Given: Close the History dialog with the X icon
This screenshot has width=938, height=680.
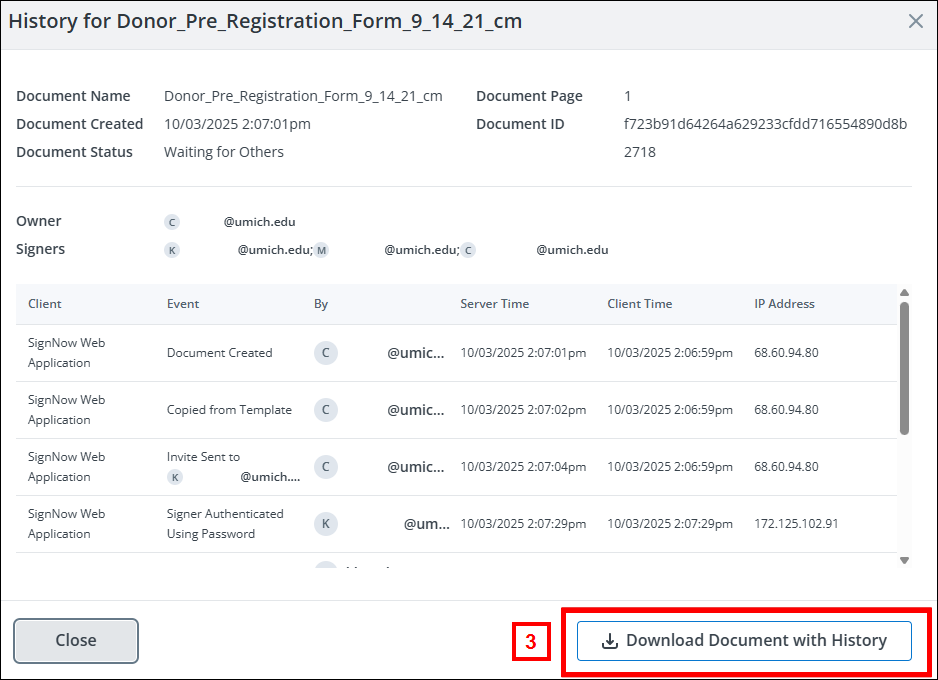Looking at the screenshot, I should [915, 22].
